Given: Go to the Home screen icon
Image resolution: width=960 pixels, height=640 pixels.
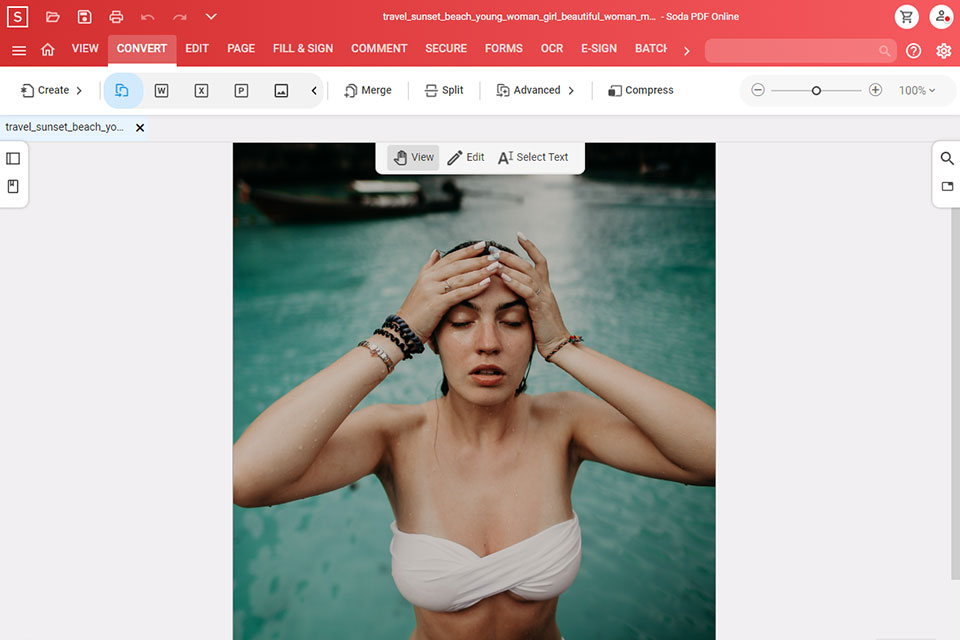Looking at the screenshot, I should point(48,50).
